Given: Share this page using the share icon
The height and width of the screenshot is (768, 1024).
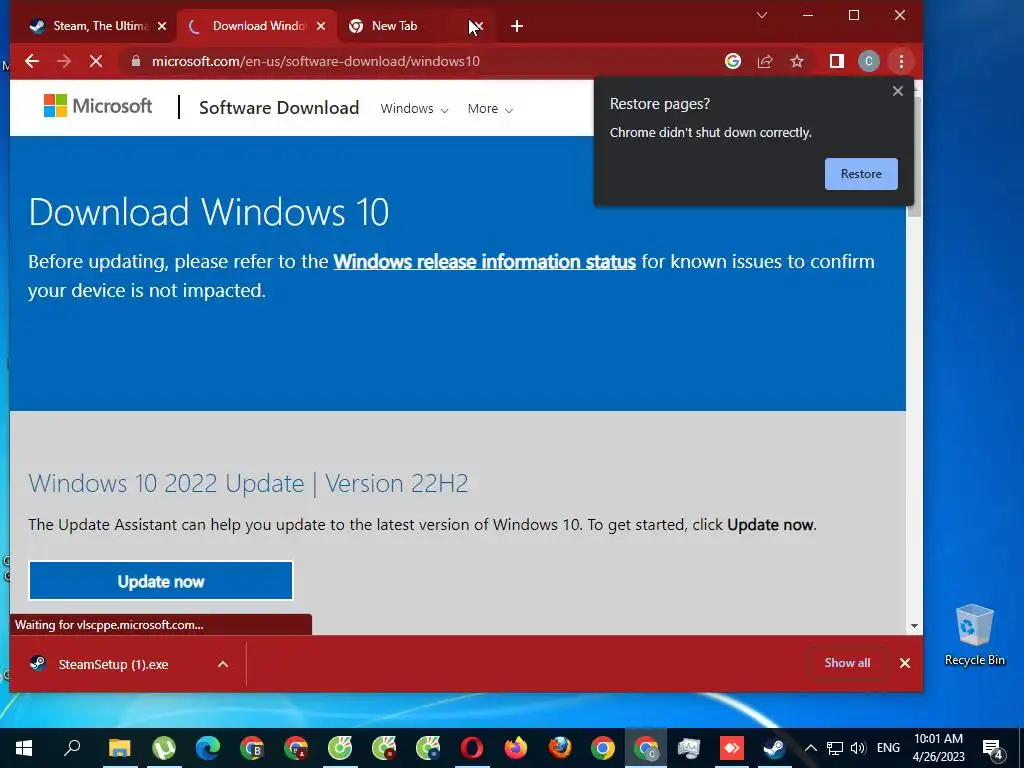Looking at the screenshot, I should [x=765, y=61].
